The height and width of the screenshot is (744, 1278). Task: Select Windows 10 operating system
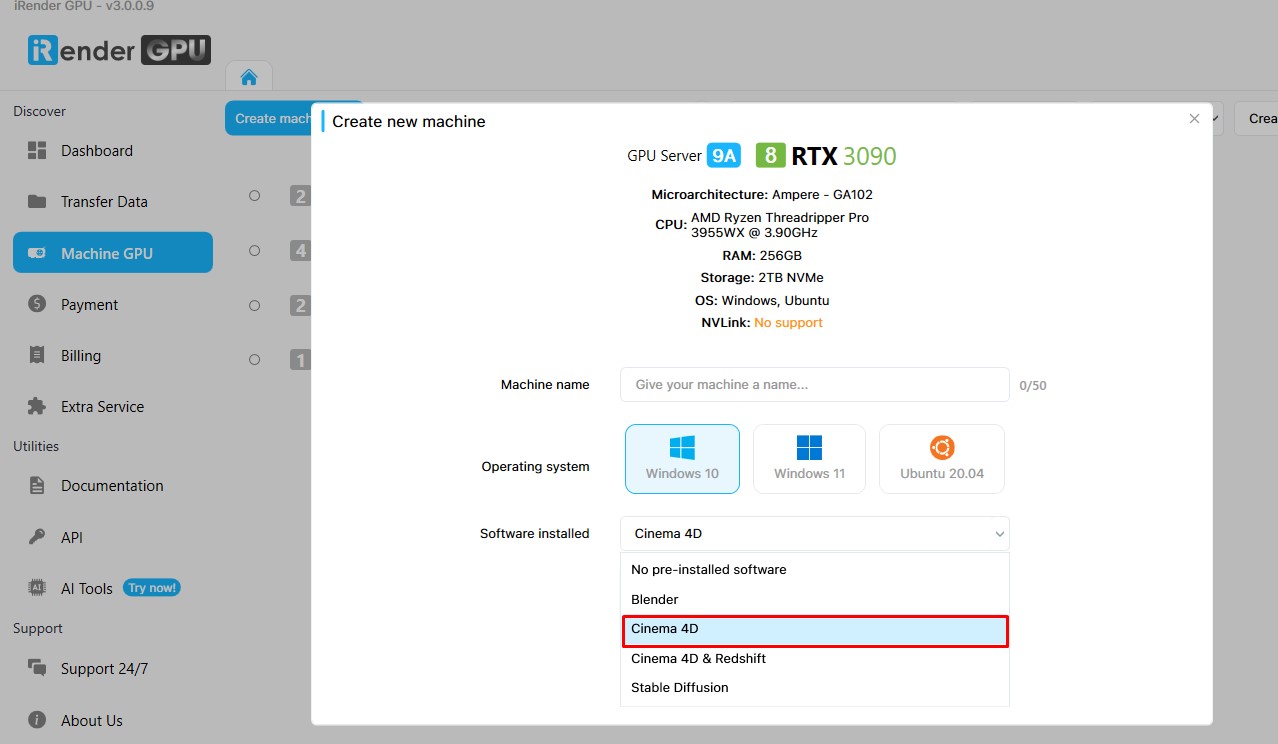[x=682, y=459]
